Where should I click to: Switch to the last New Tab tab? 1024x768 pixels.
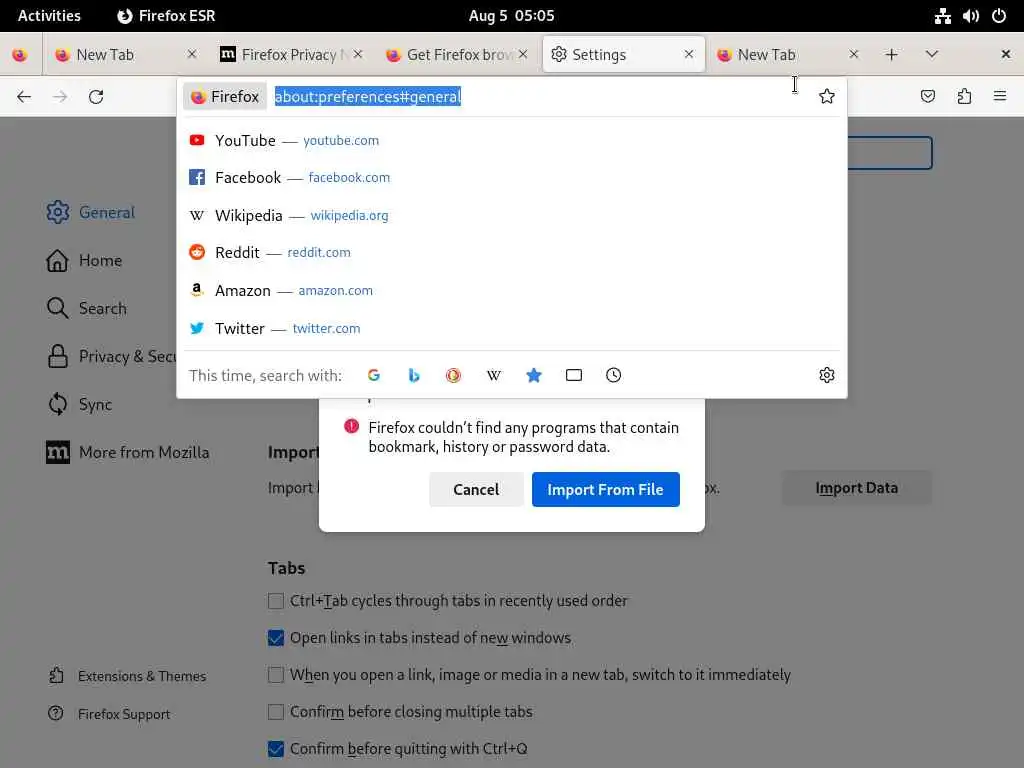coord(788,54)
